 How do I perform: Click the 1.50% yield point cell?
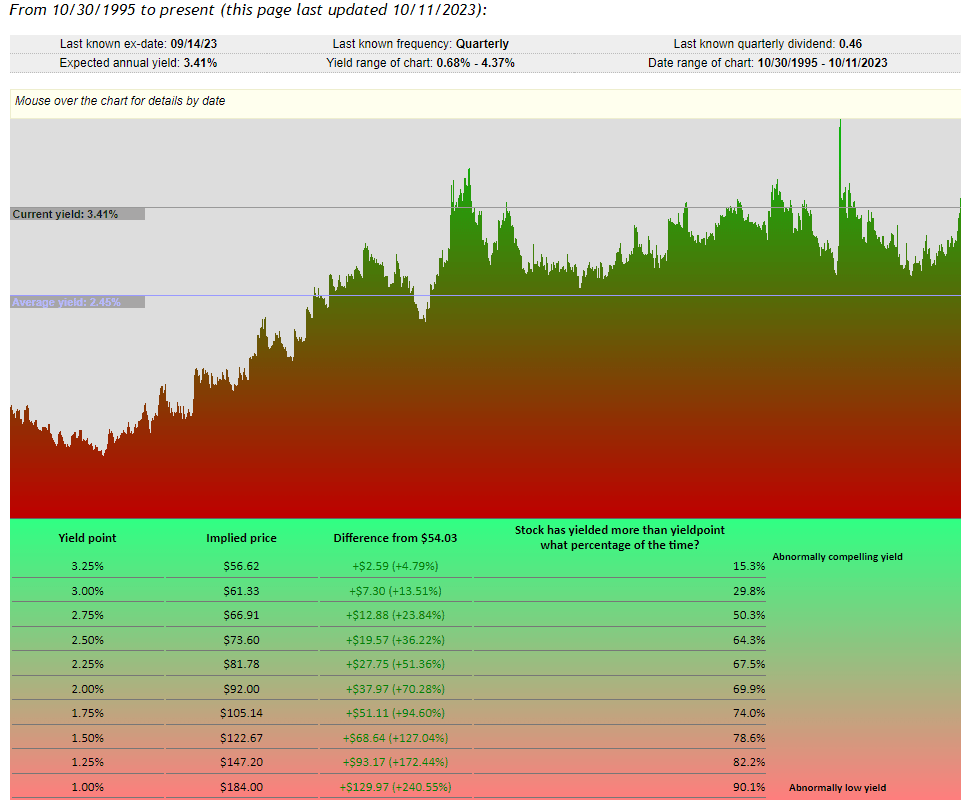[x=88, y=738]
